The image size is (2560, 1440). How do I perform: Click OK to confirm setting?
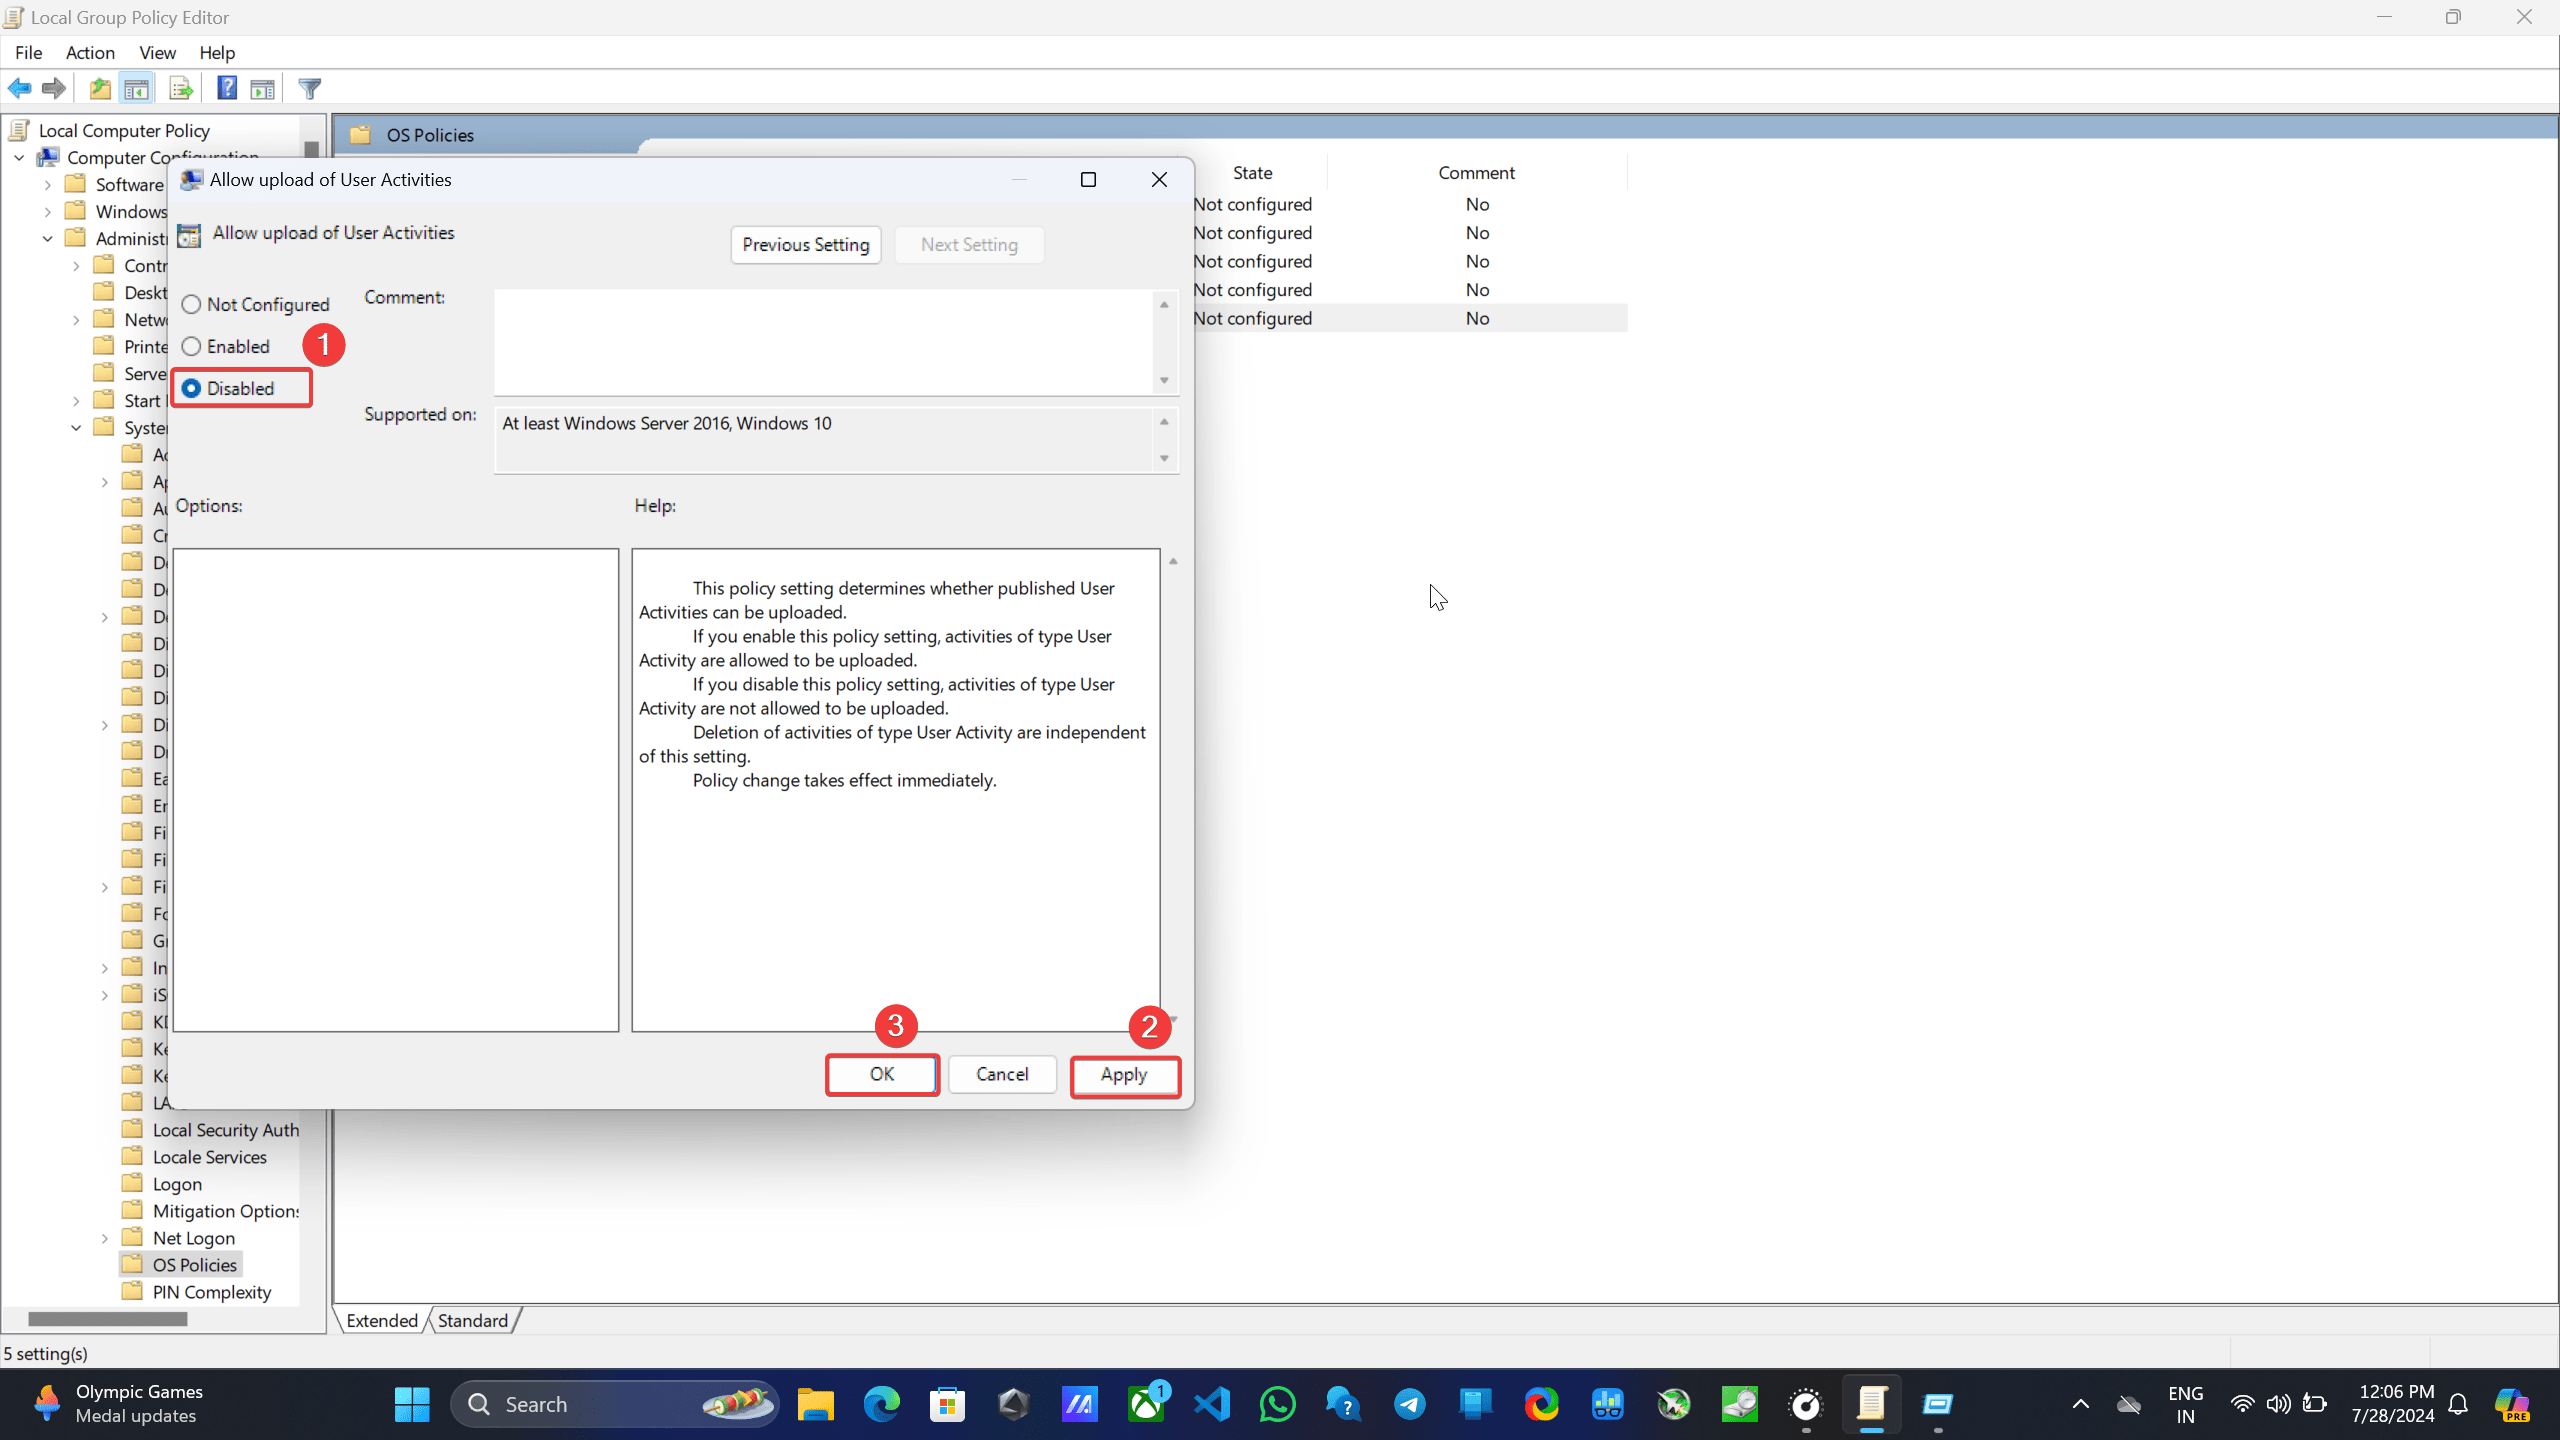pyautogui.click(x=883, y=1074)
